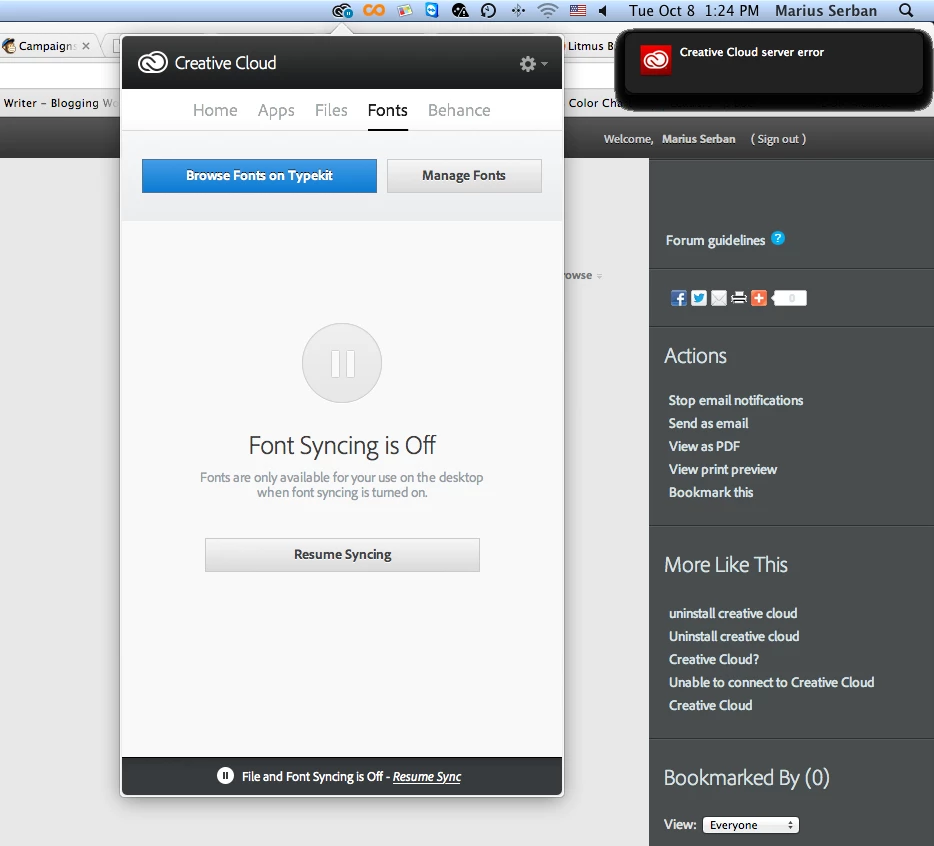
Task: Open the Time Machine menu bar icon
Action: tap(488, 11)
